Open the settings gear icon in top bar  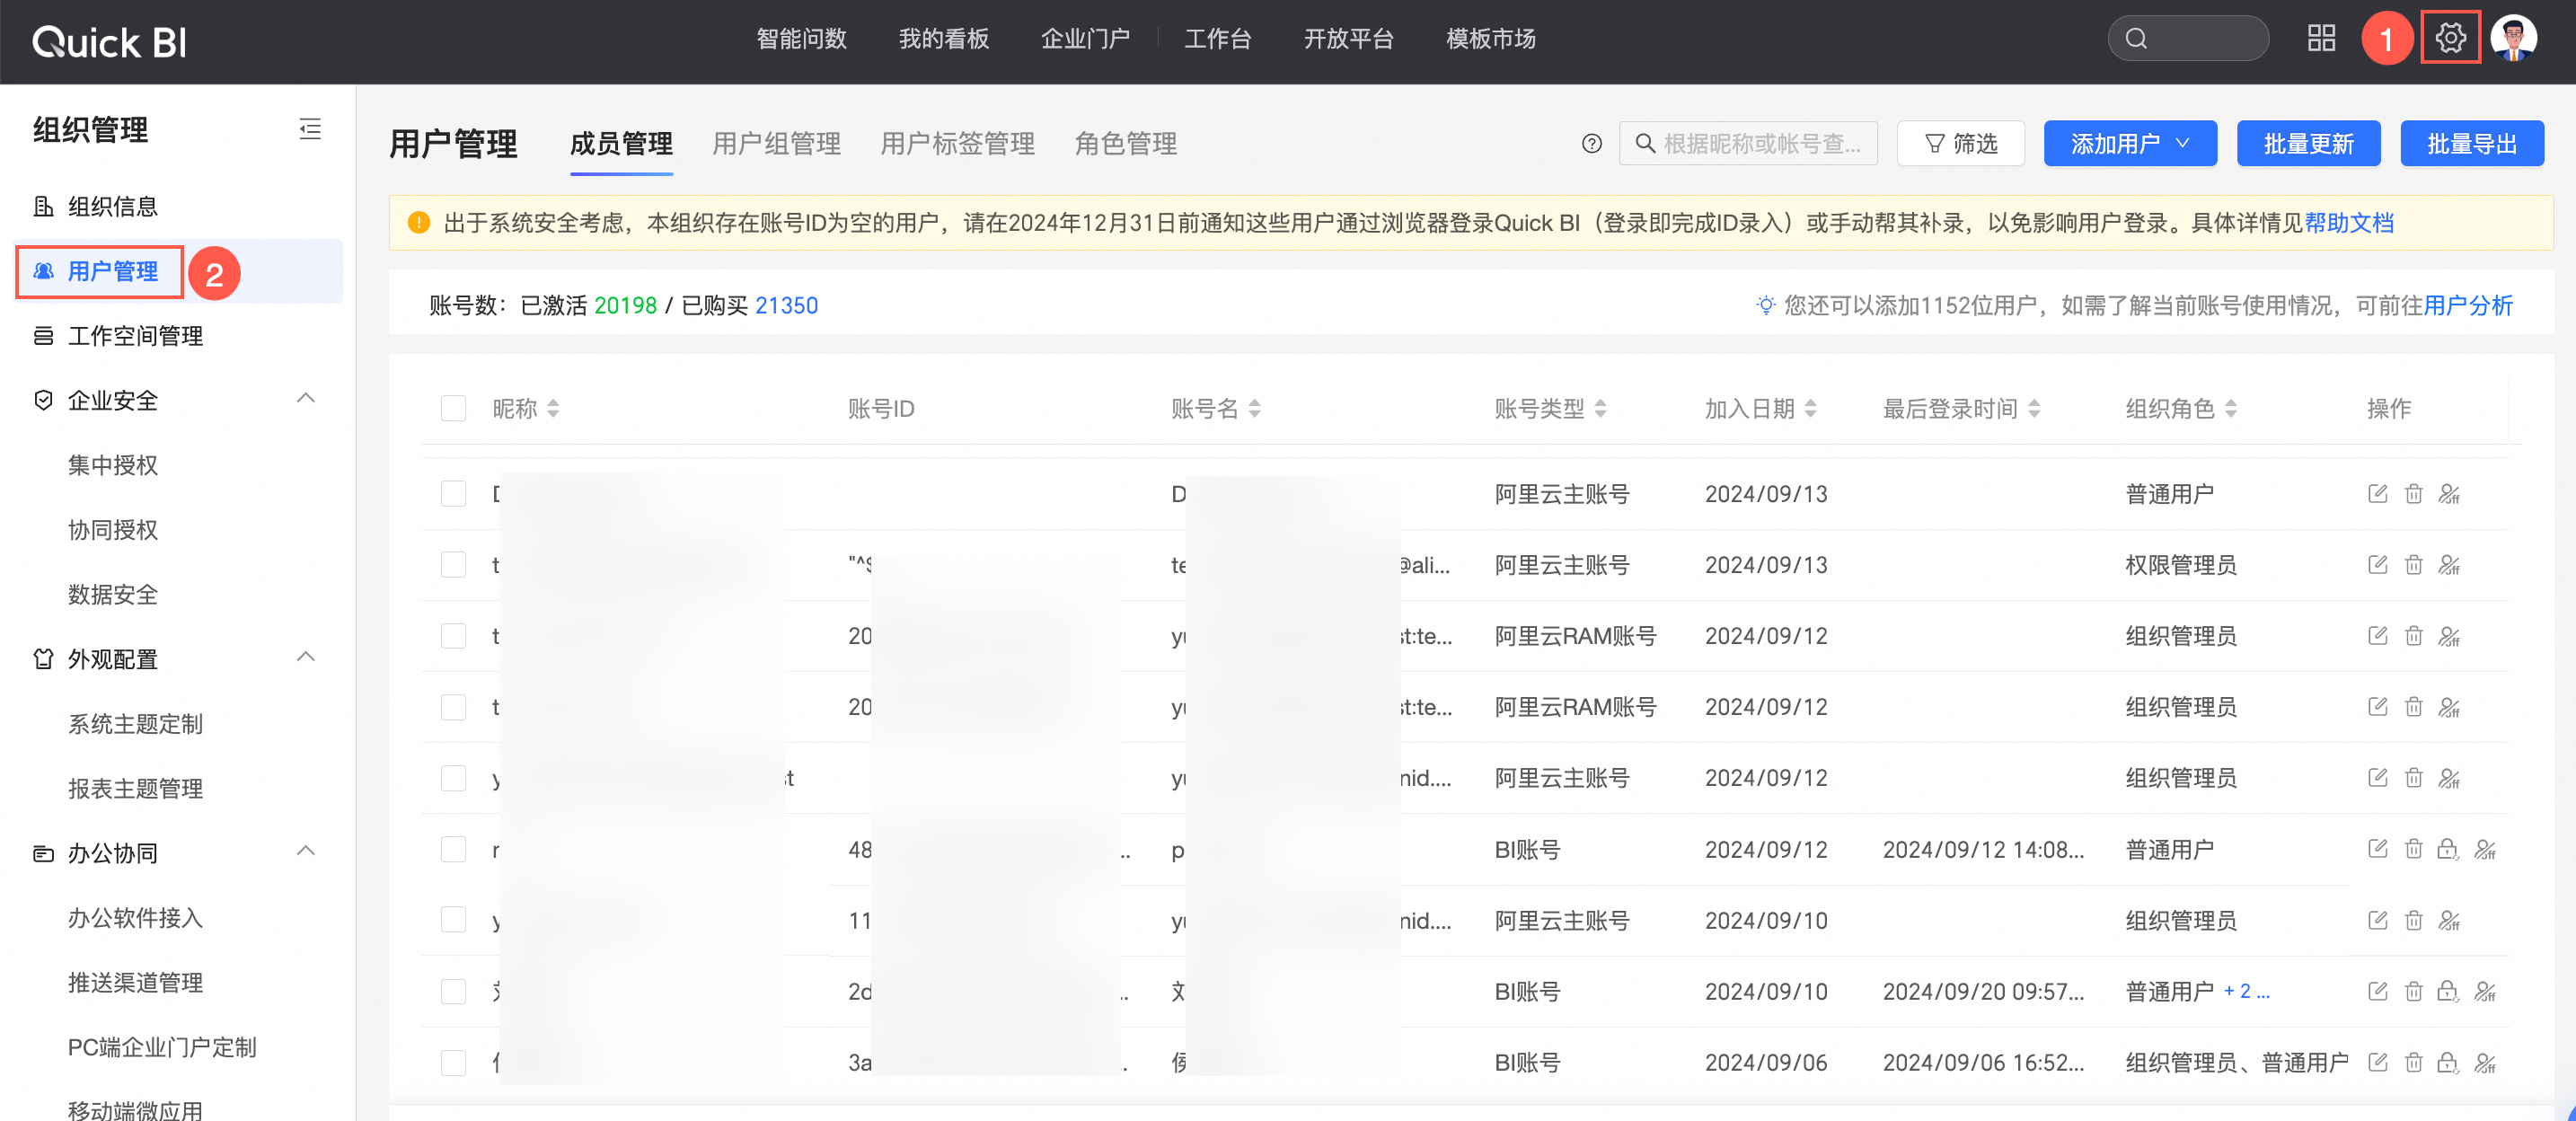[x=2450, y=38]
